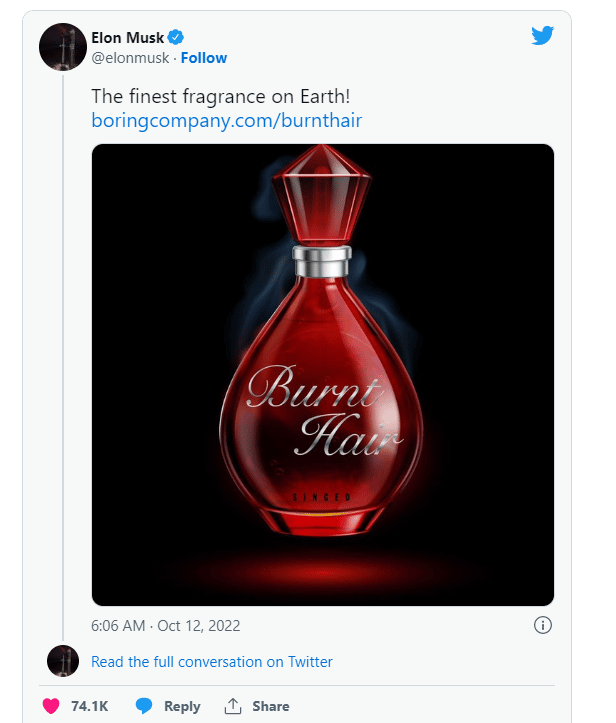616x723 pixels.
Task: Click the Reply text label
Action: click(x=182, y=706)
